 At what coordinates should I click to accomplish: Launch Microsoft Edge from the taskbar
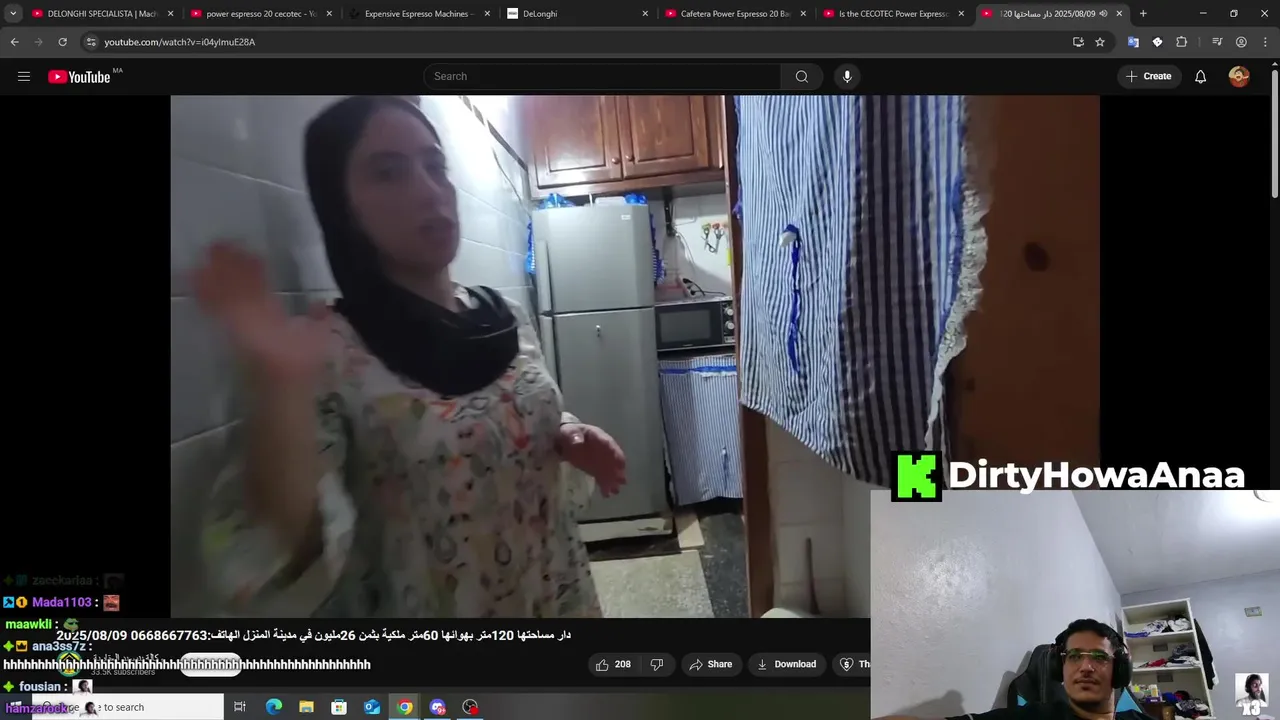click(x=273, y=707)
